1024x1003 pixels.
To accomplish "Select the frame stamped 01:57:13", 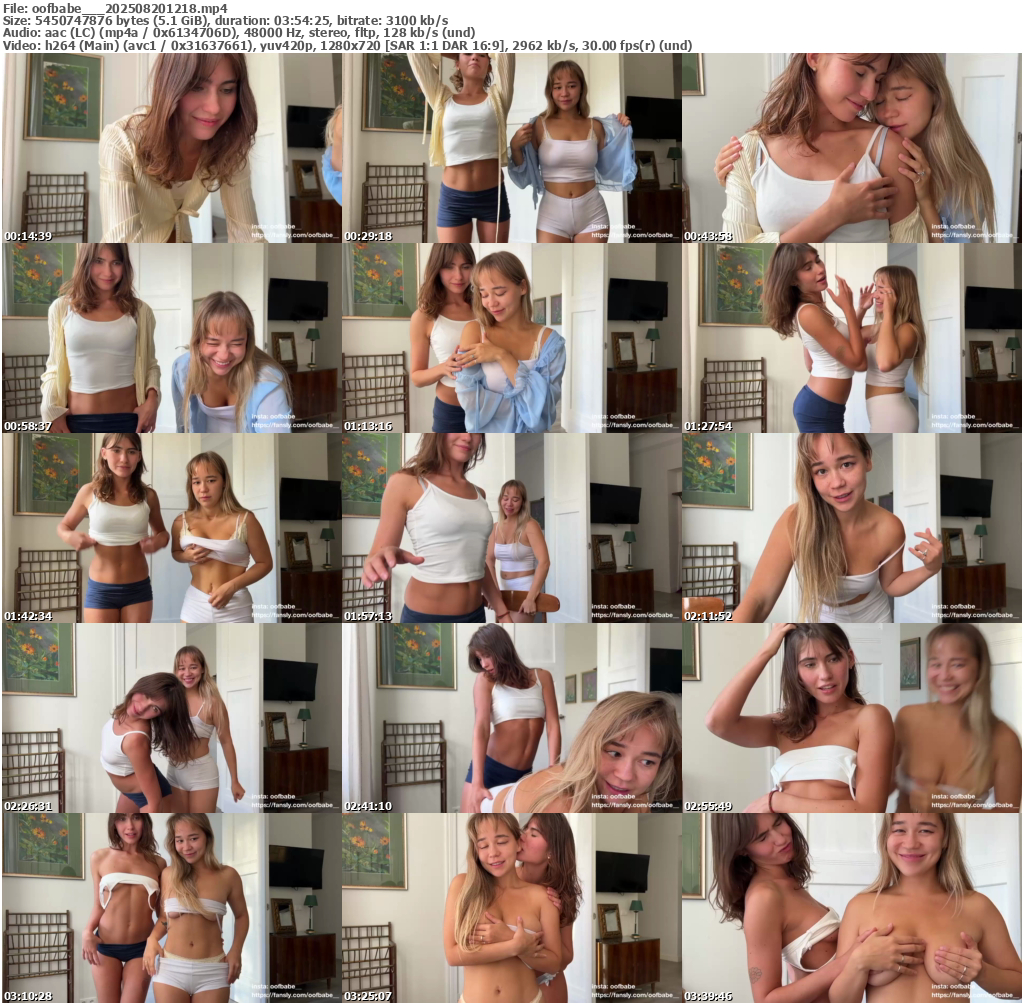I will click(511, 528).
